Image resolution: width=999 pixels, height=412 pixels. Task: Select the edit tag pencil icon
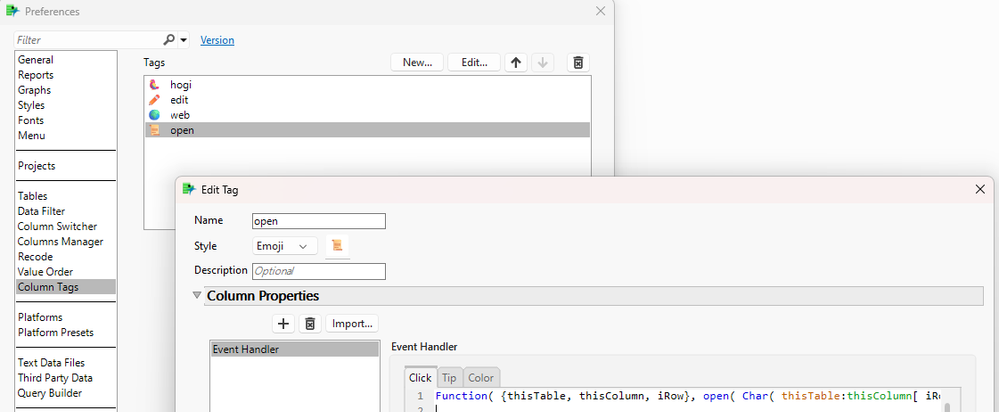154,100
